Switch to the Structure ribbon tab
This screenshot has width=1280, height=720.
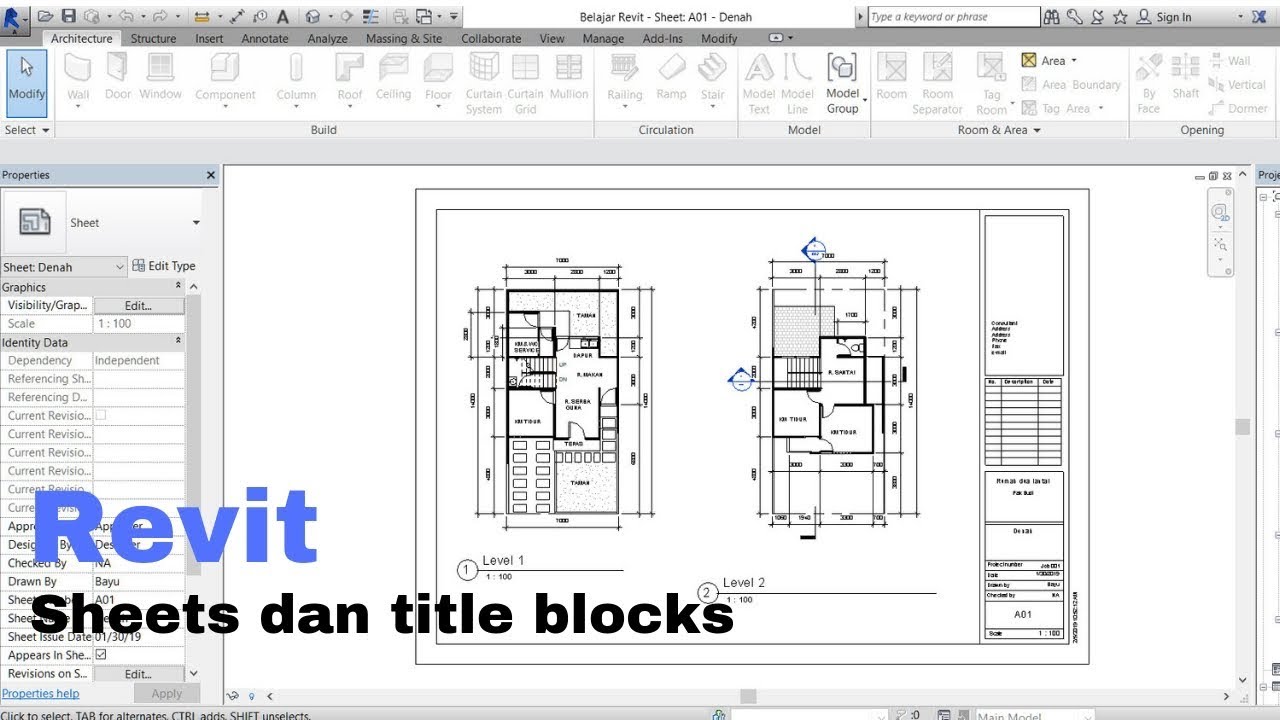(153, 38)
